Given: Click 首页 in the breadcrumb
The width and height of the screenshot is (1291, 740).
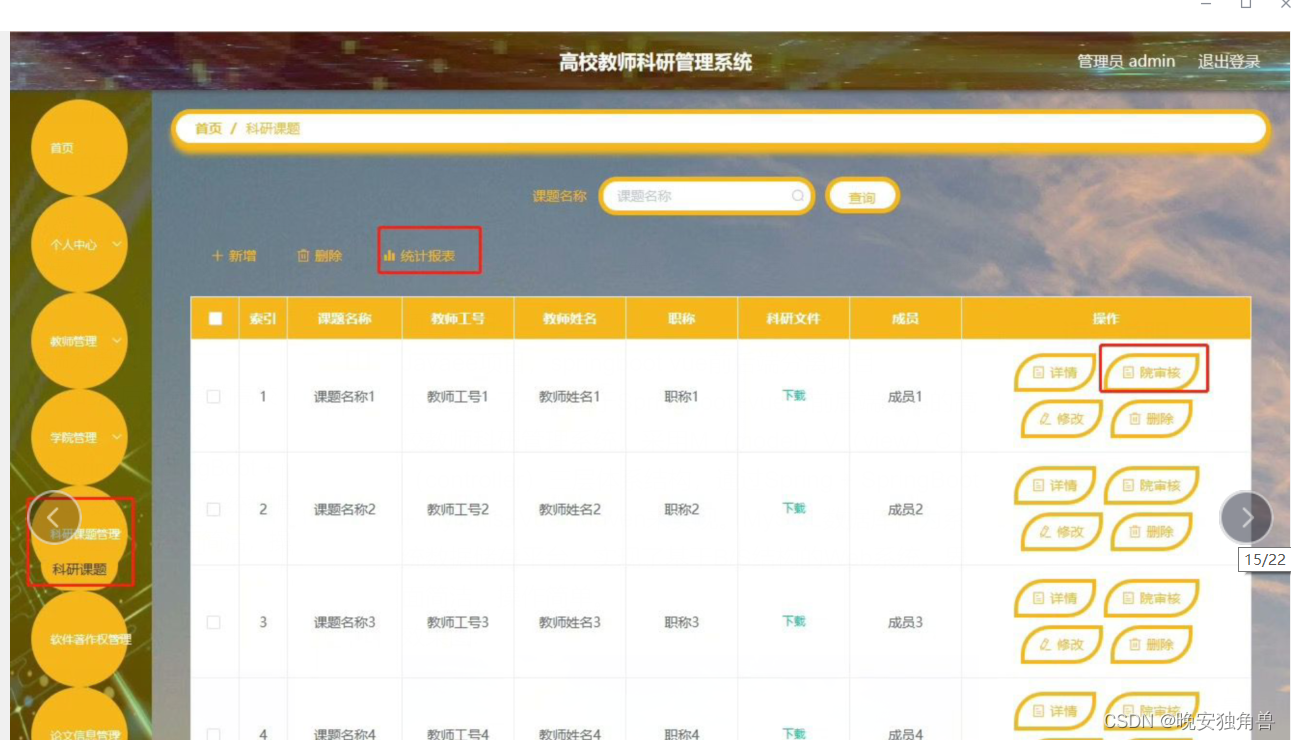Looking at the screenshot, I should [x=208, y=129].
